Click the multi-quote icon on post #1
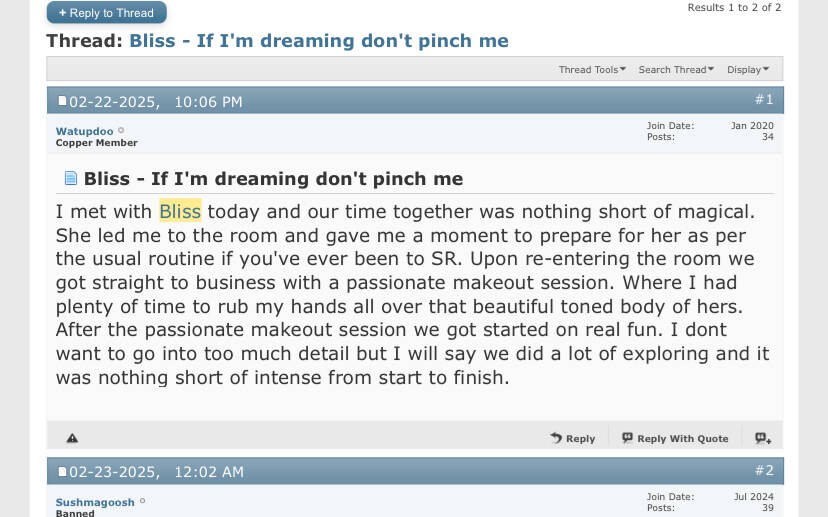 point(763,438)
